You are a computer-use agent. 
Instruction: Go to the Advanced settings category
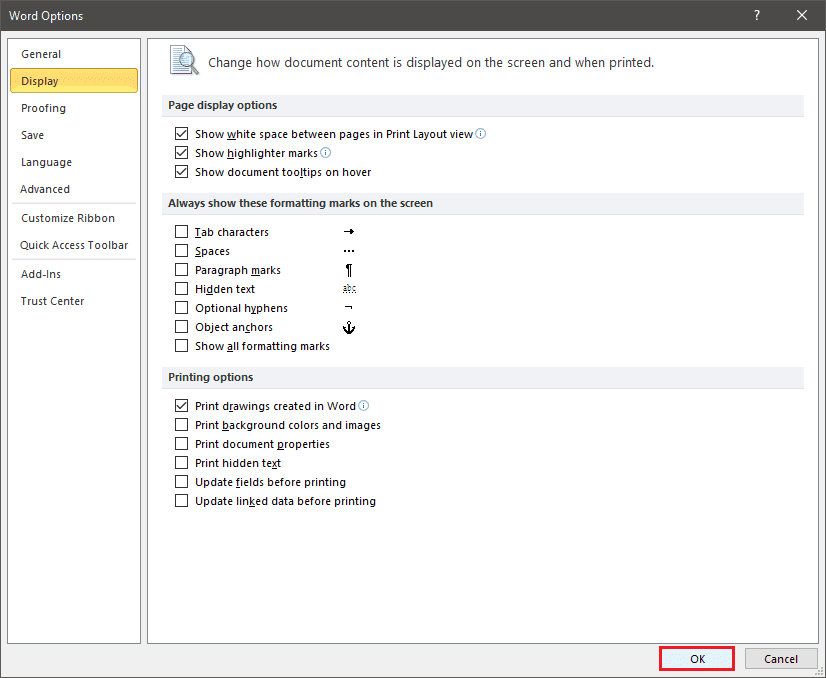45,189
